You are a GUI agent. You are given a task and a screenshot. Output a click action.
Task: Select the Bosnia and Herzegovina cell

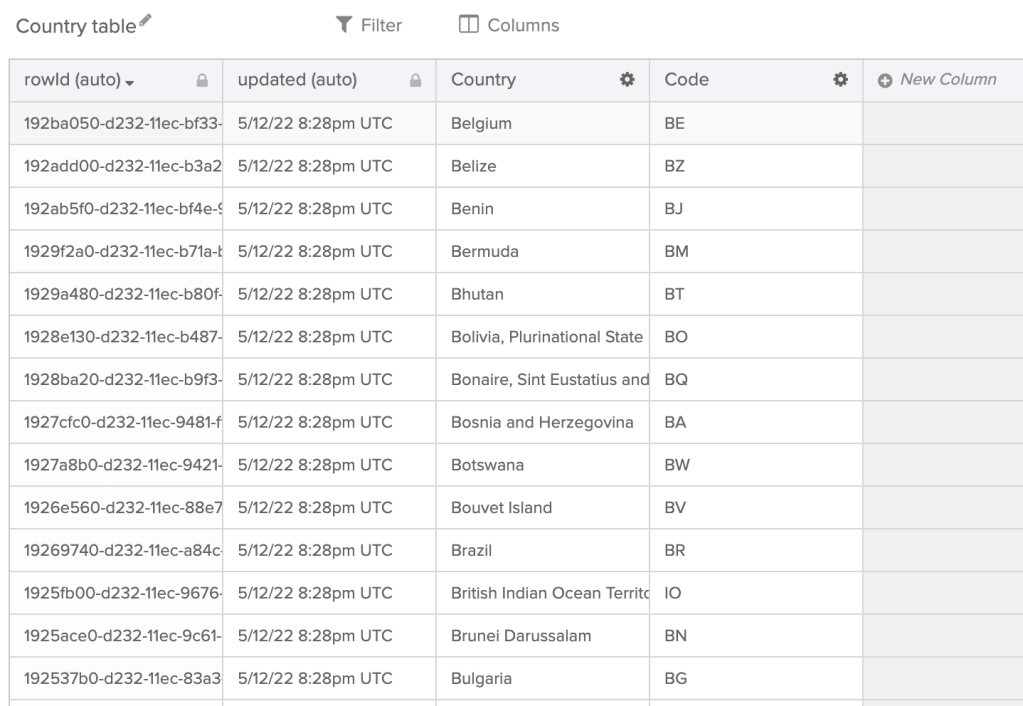point(542,422)
